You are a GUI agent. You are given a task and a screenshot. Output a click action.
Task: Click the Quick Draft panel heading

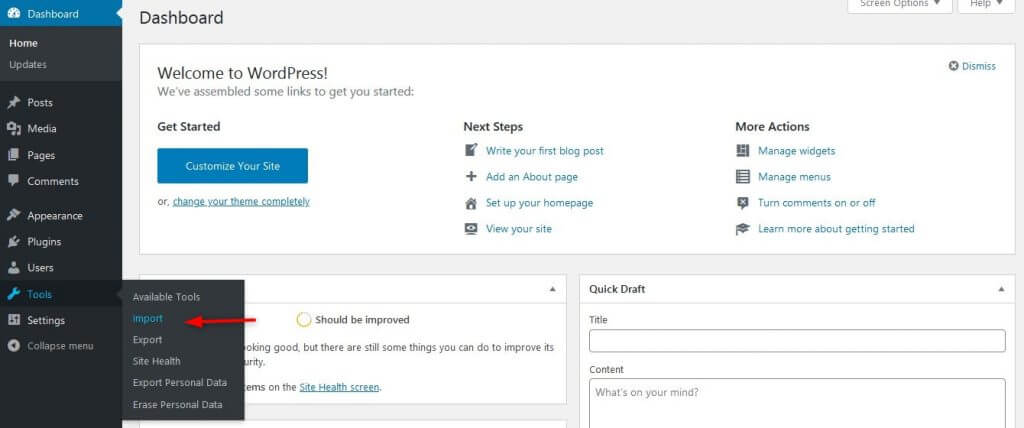click(x=617, y=289)
